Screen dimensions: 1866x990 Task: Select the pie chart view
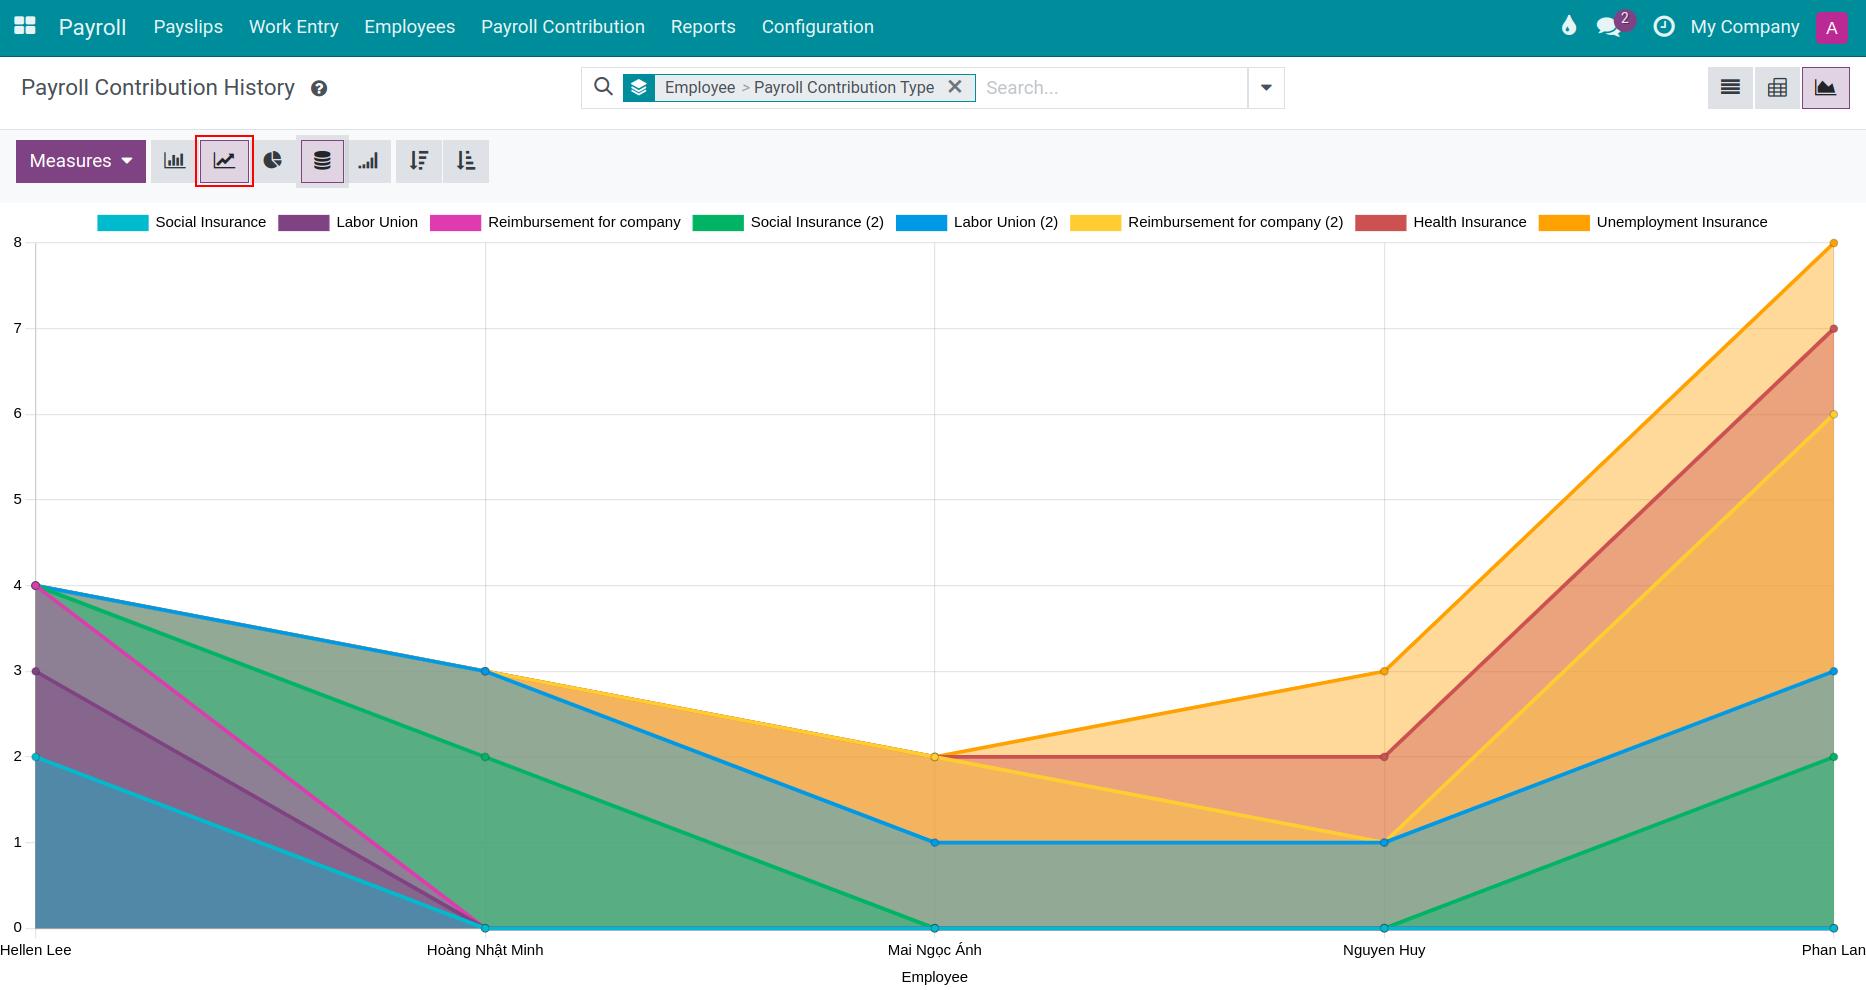point(272,160)
